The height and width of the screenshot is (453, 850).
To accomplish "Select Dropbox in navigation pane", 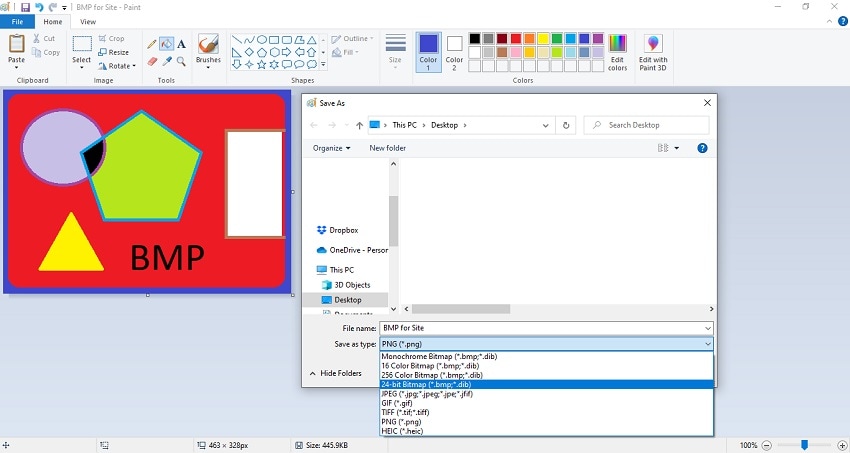I will (x=337, y=230).
